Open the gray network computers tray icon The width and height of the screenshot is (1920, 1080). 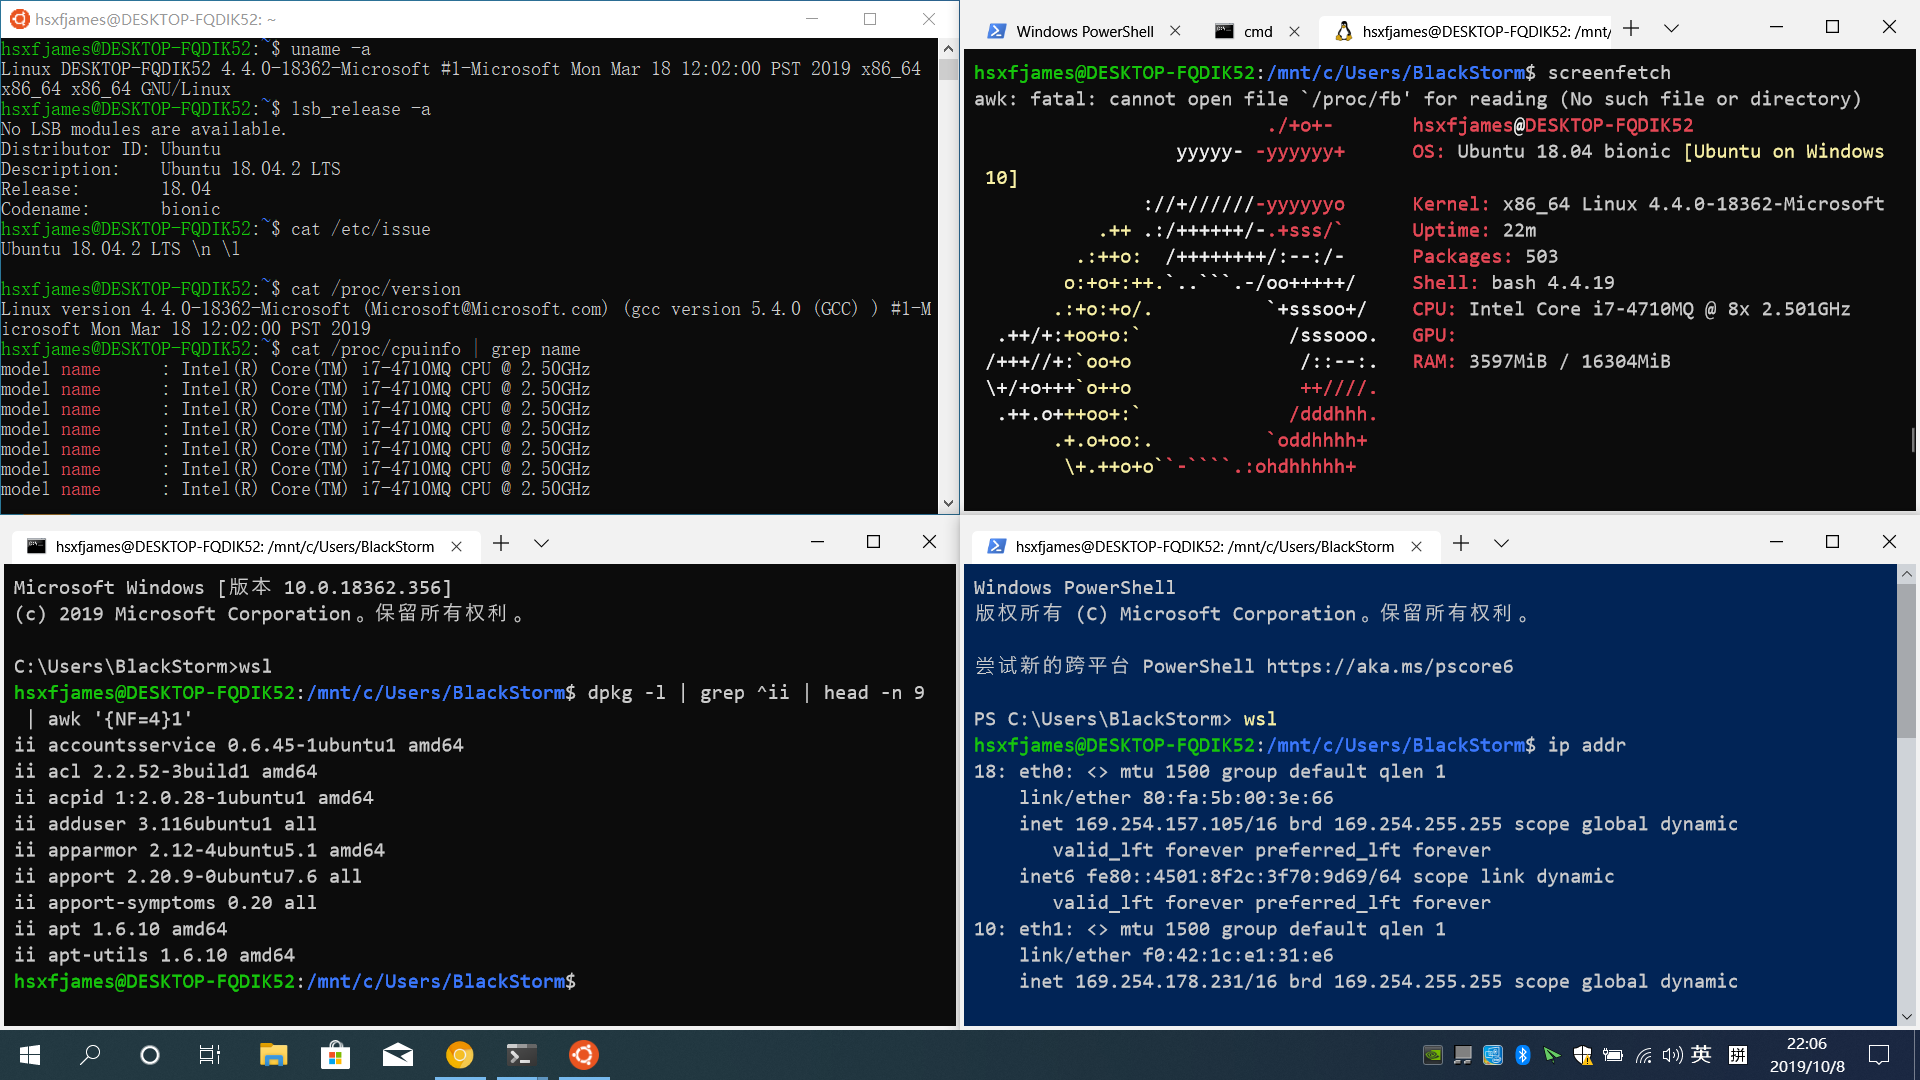coord(1463,1055)
